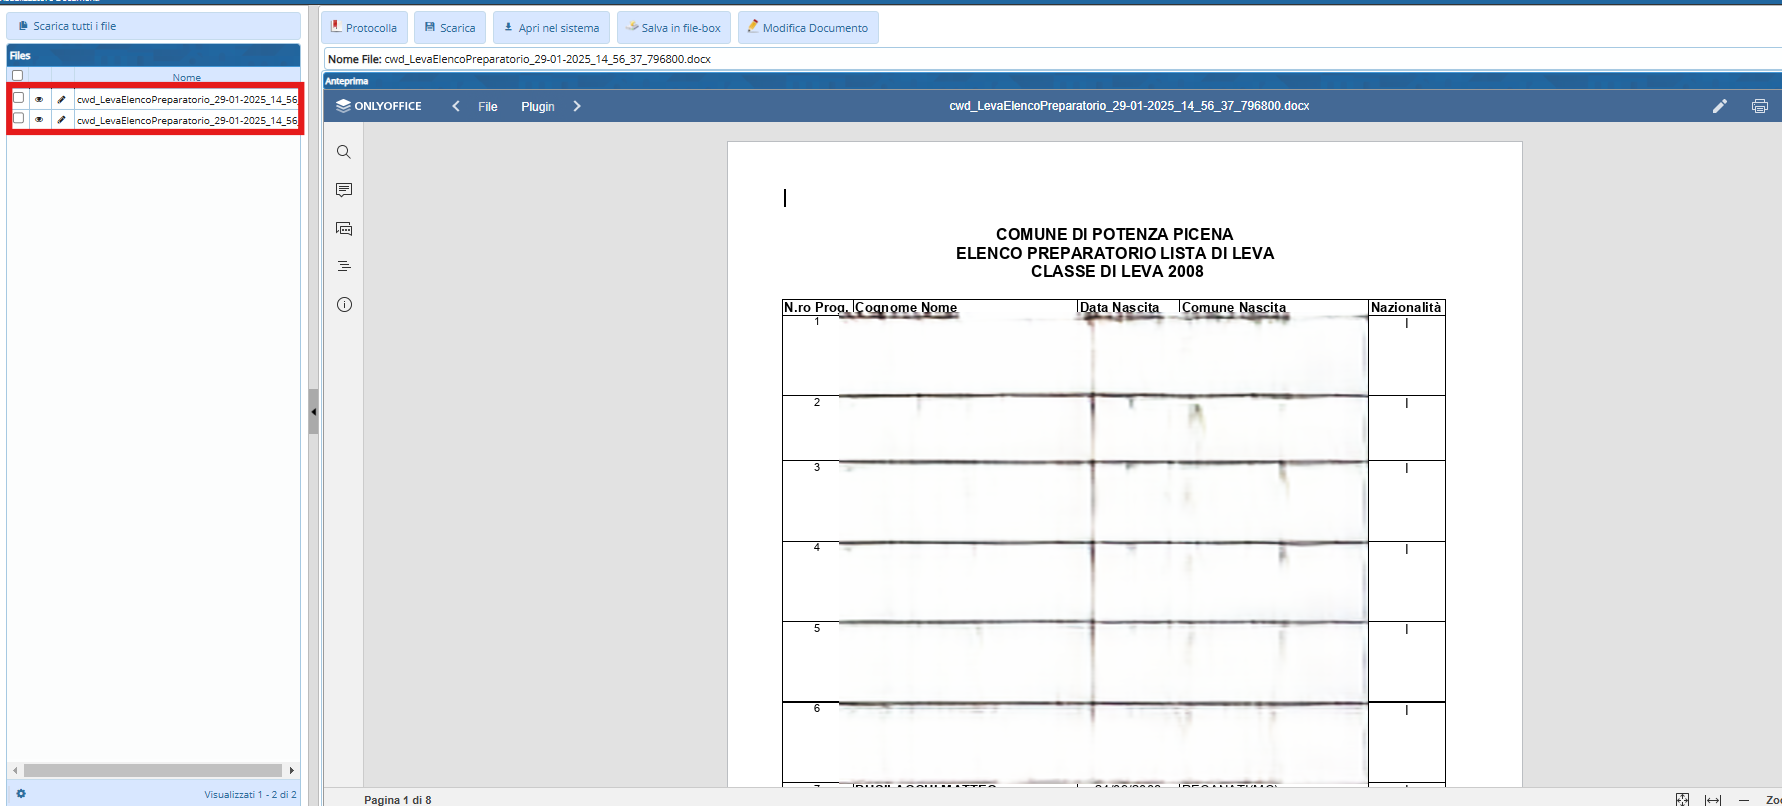Open the Plugin tab in ONLYOFFICE
The height and width of the screenshot is (806, 1782).
tap(537, 107)
